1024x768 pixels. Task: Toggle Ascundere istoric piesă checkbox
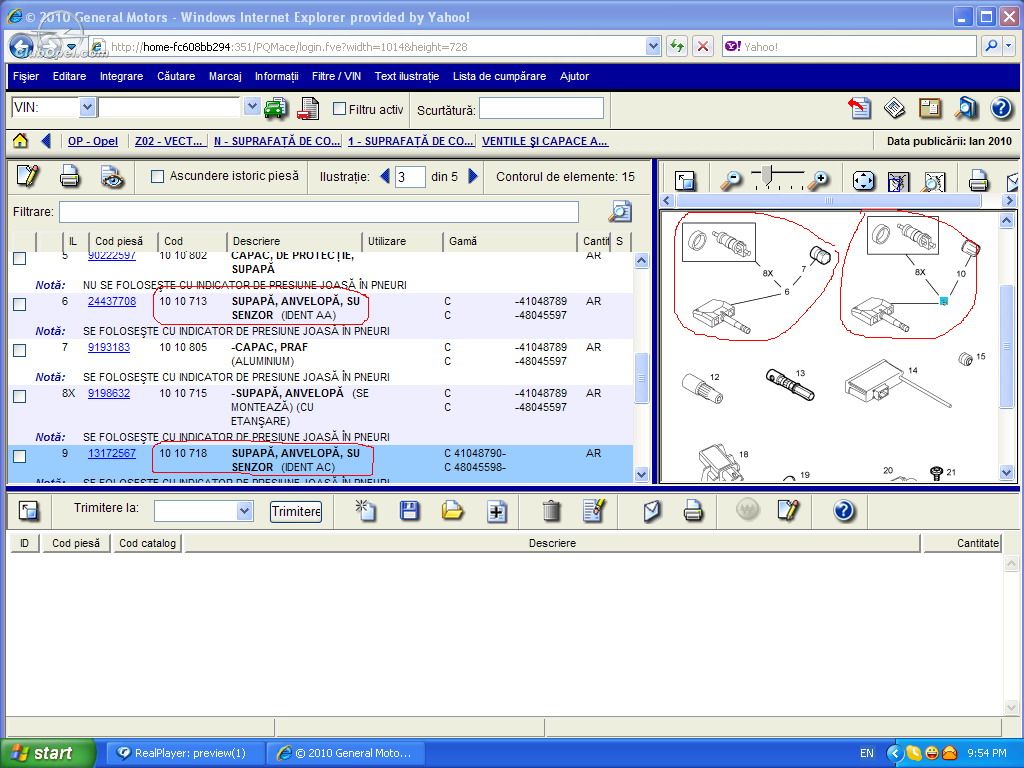click(157, 176)
